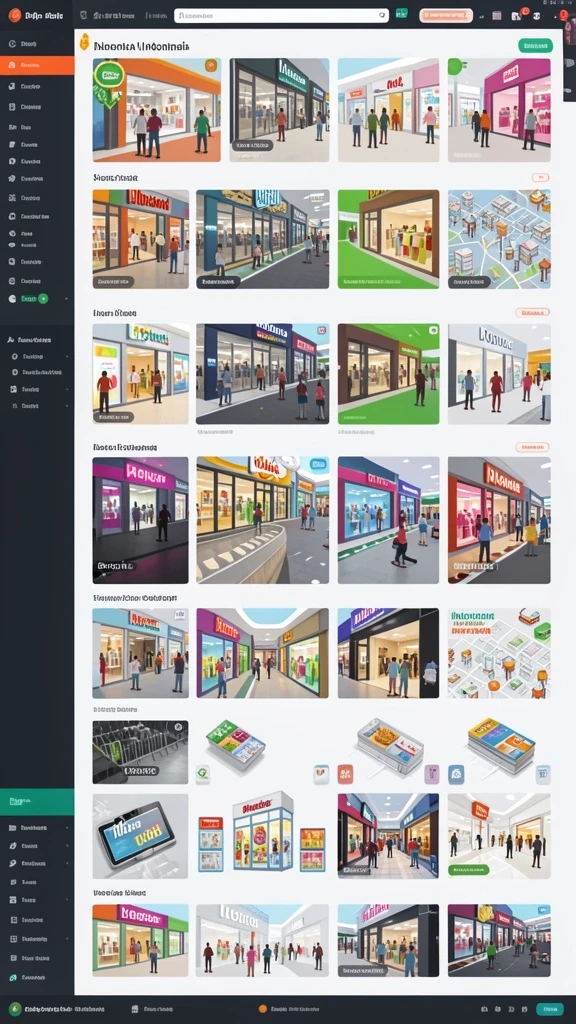
Task: Open the green-lawn storefront thumbnail in second row
Action: point(389,239)
